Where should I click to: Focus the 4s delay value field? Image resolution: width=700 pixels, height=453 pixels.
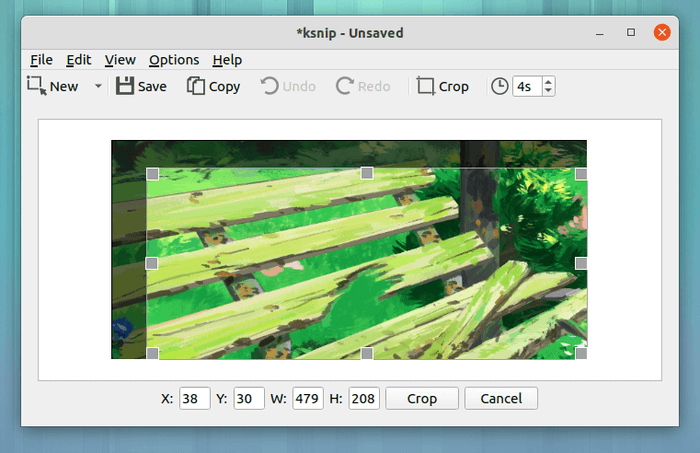click(527, 86)
